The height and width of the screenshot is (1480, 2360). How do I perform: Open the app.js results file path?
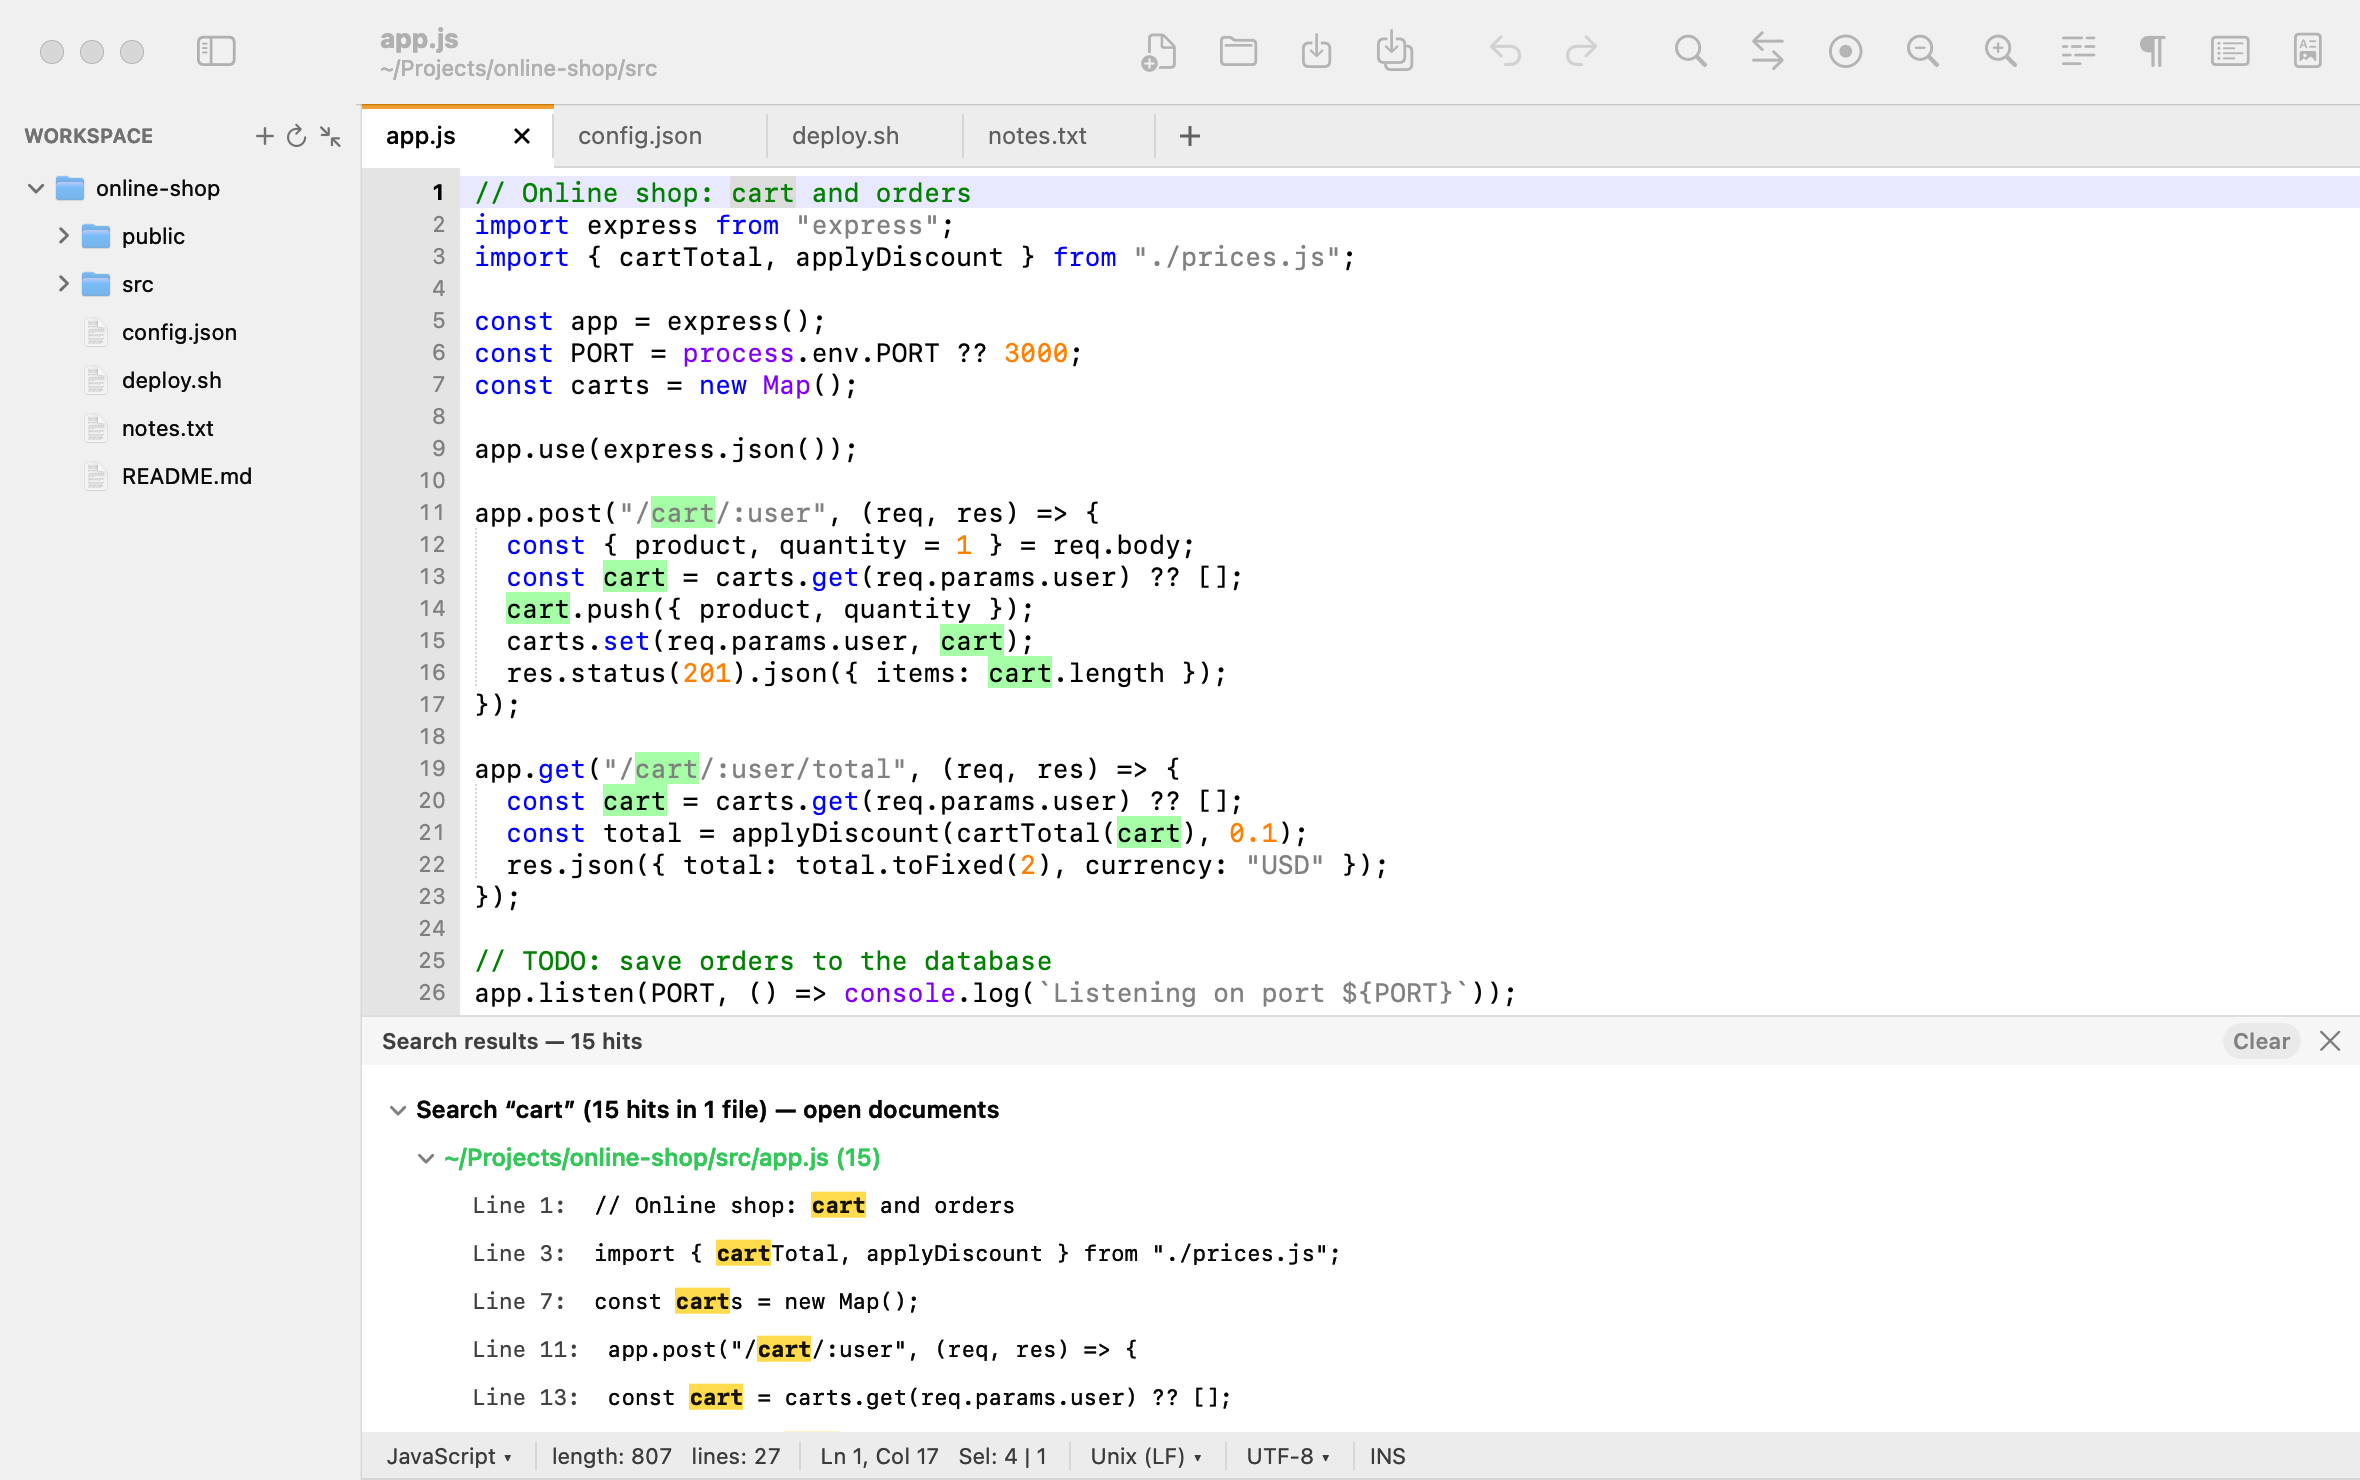[x=662, y=1158]
